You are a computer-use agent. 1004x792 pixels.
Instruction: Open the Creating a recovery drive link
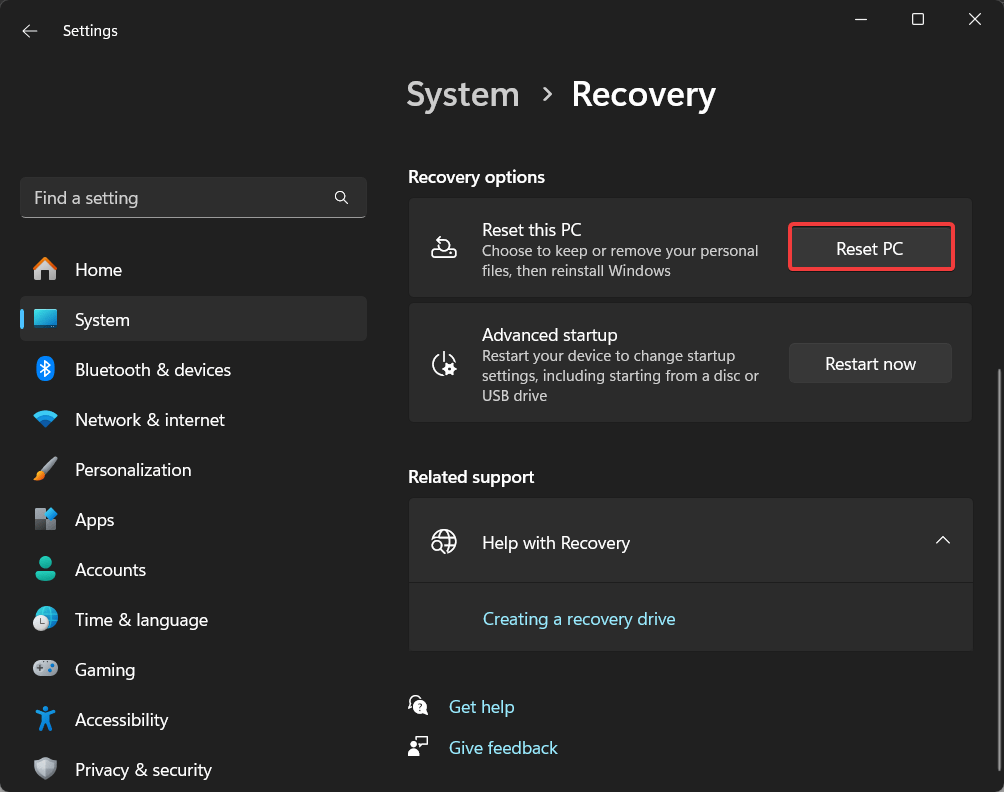click(x=579, y=619)
